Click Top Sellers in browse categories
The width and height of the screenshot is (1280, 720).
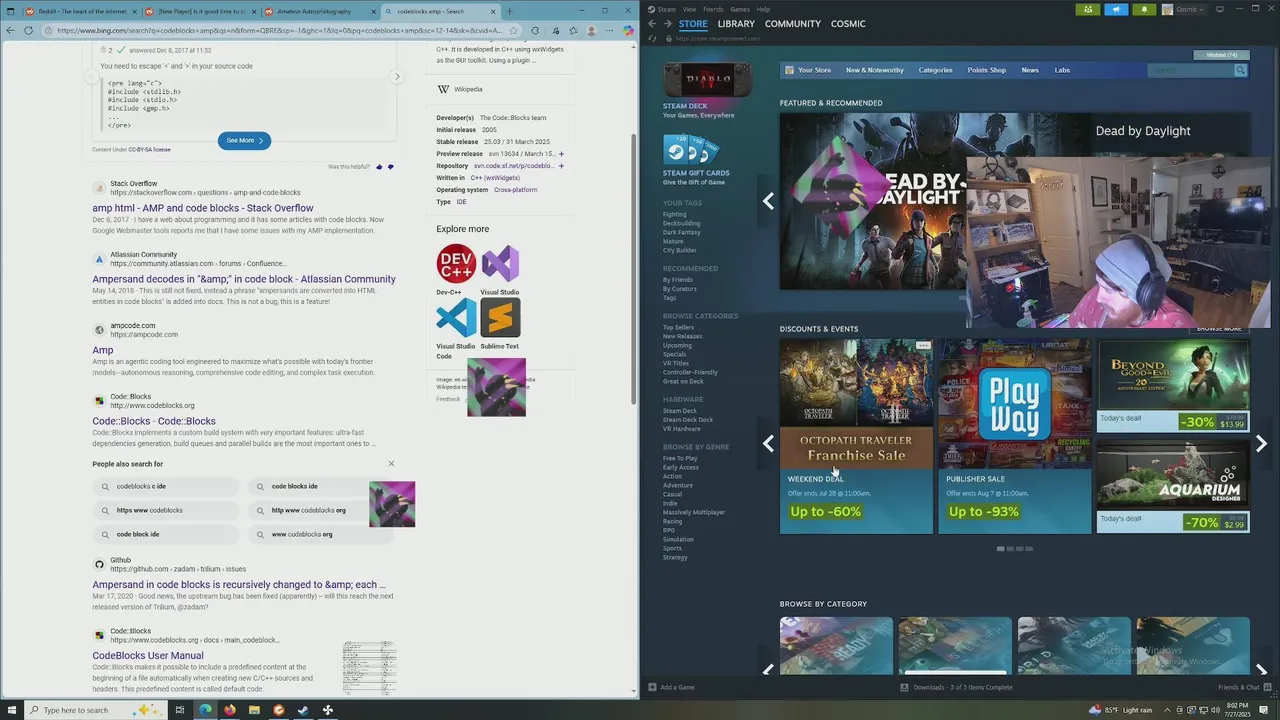click(x=678, y=327)
